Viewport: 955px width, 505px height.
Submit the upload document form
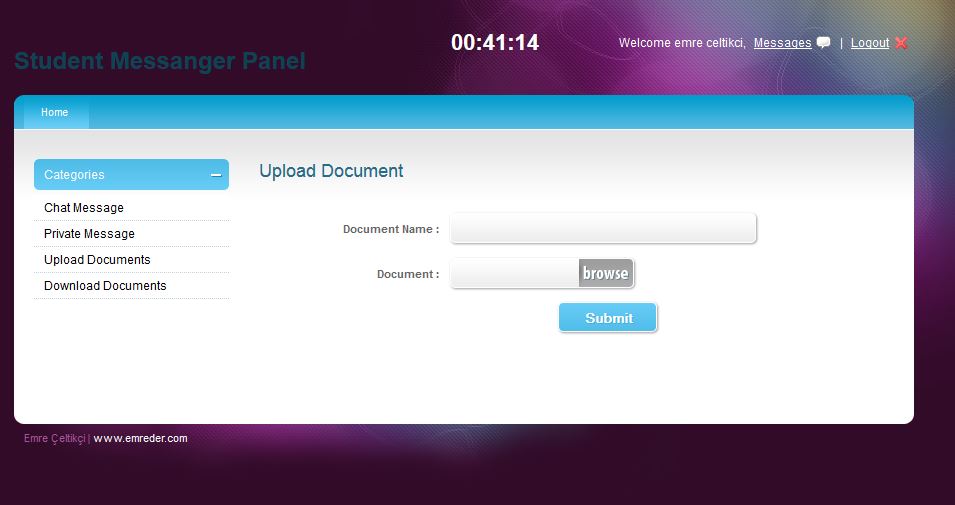[x=608, y=318]
